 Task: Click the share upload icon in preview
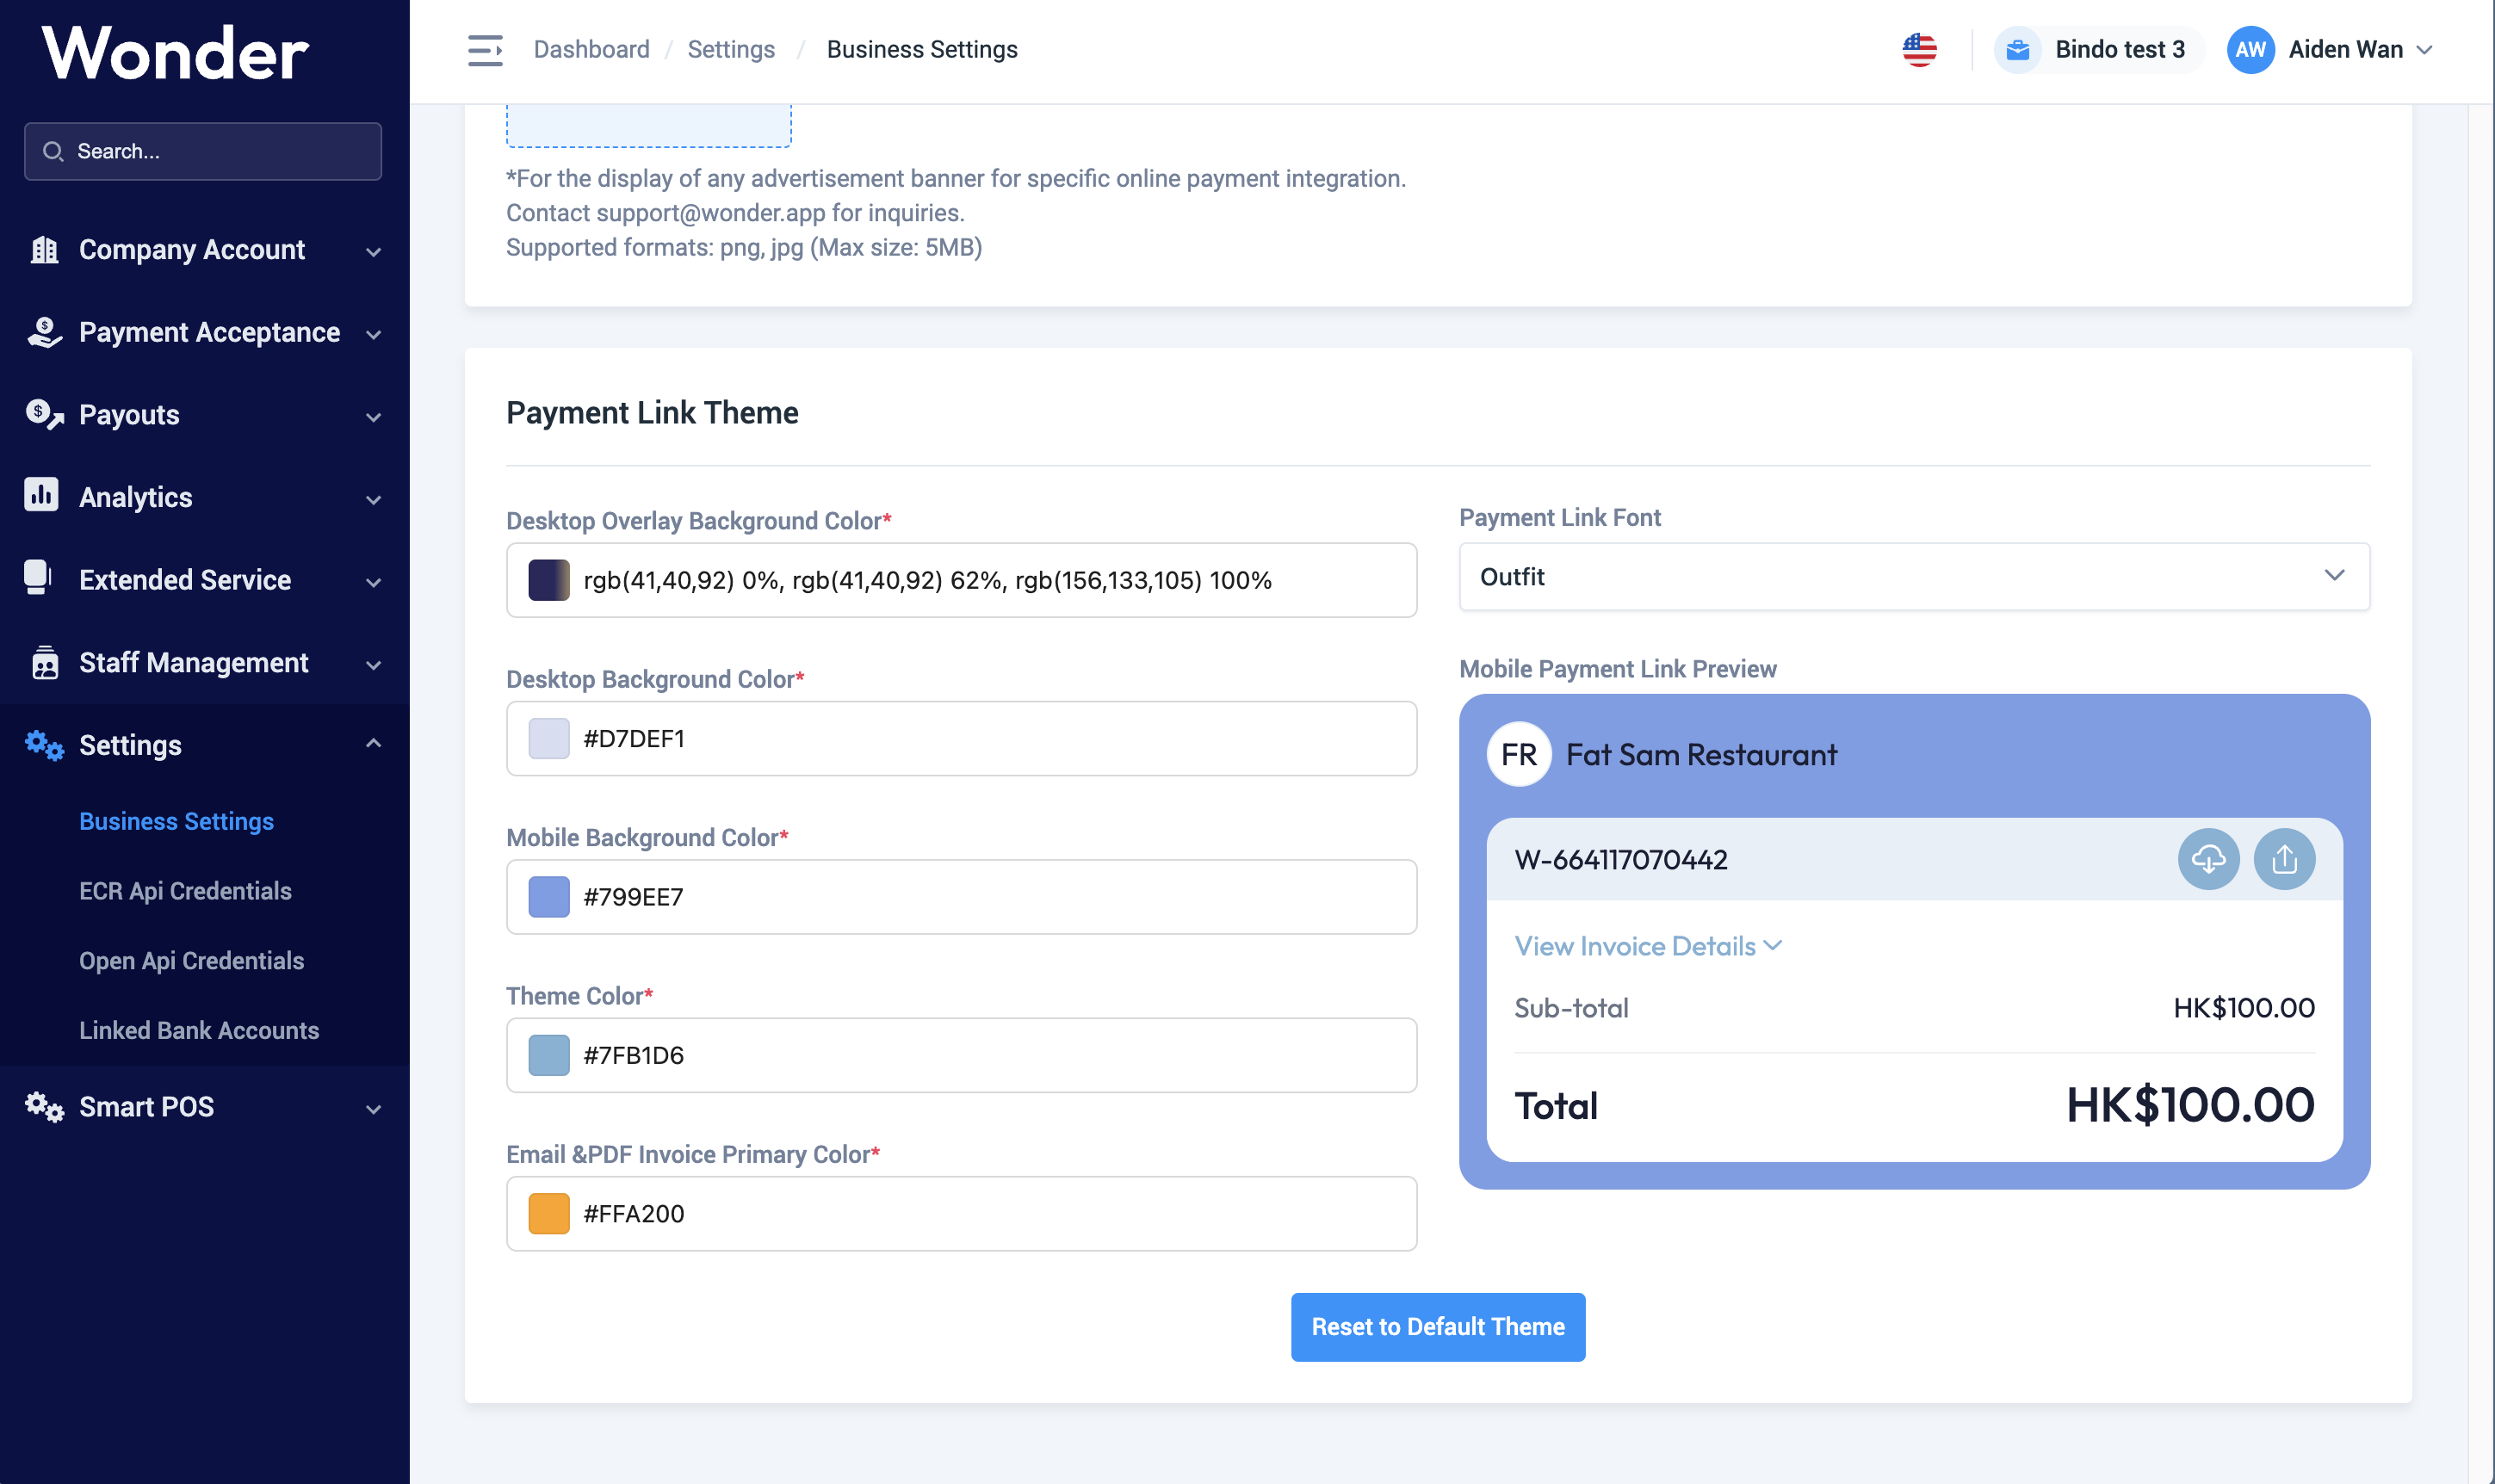pos(2283,859)
